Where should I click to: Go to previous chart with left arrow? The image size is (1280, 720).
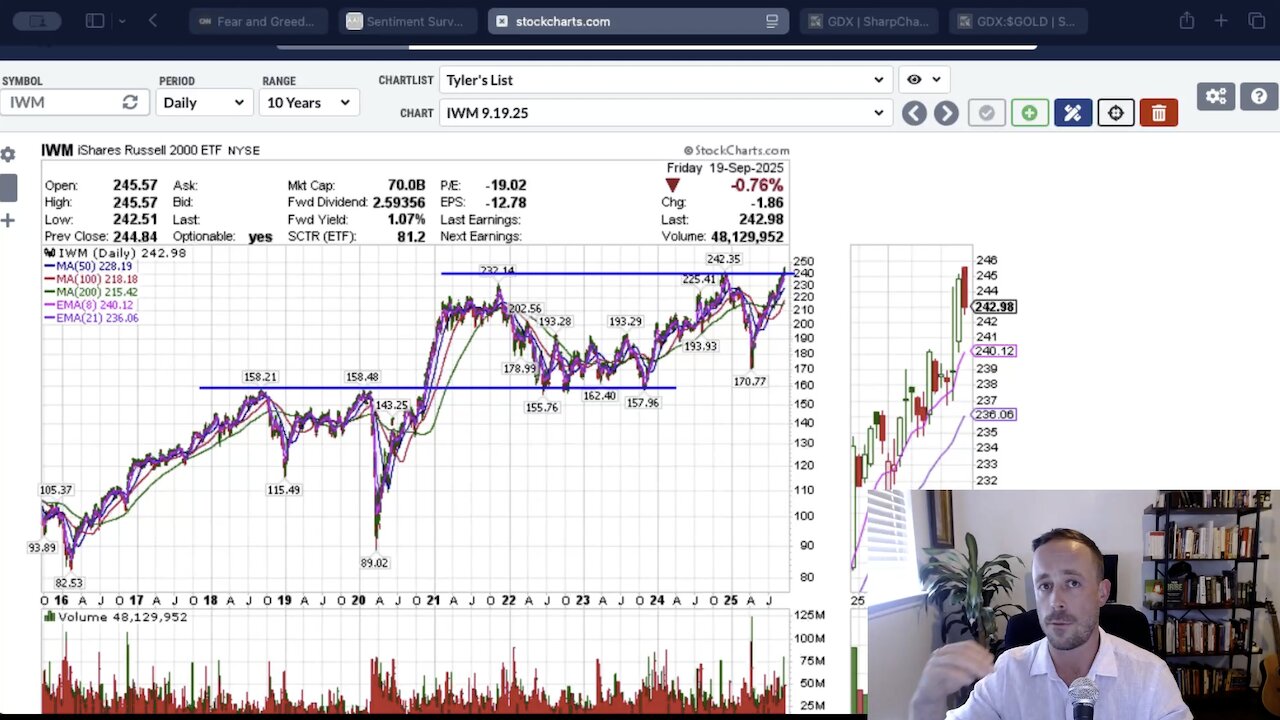pos(914,113)
